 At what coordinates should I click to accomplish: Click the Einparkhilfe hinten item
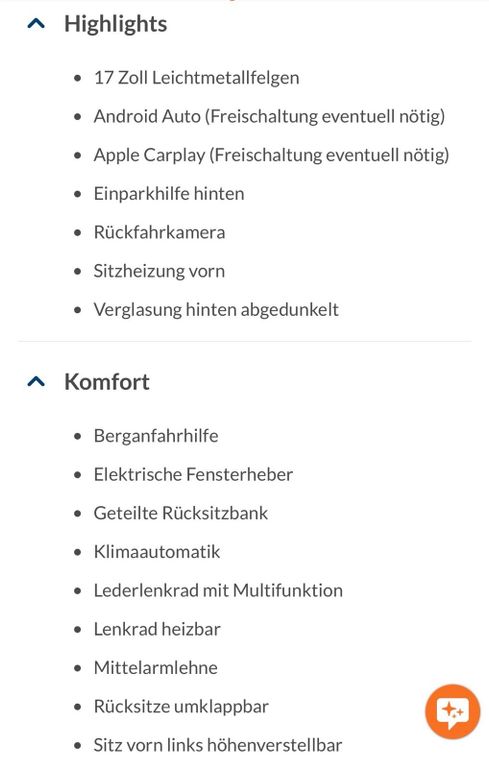click(169, 193)
